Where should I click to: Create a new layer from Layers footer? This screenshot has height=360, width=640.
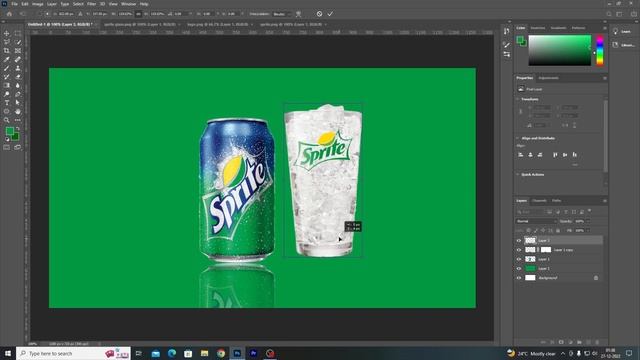588,342
